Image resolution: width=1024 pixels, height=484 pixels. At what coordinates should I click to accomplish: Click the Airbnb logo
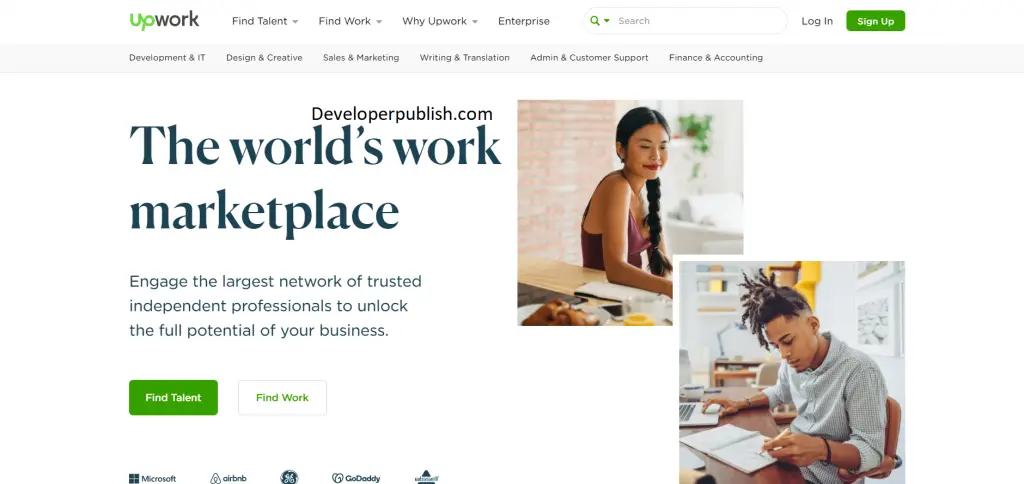229,478
